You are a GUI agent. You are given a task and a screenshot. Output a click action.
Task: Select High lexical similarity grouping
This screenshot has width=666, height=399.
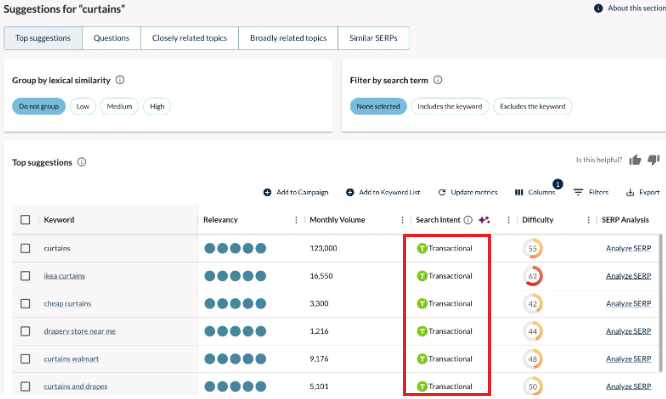point(157,106)
